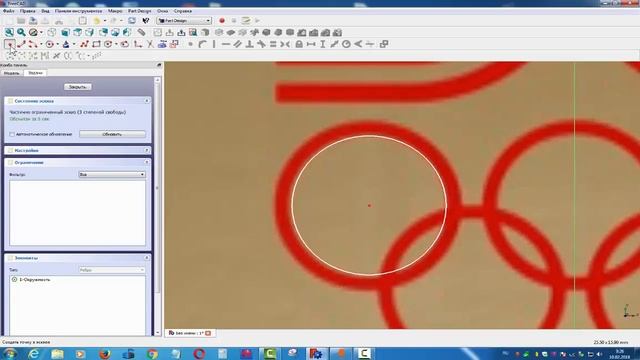Open Internet Explorer from taskbar
This screenshot has height=360, width=640.
(x=34, y=354)
